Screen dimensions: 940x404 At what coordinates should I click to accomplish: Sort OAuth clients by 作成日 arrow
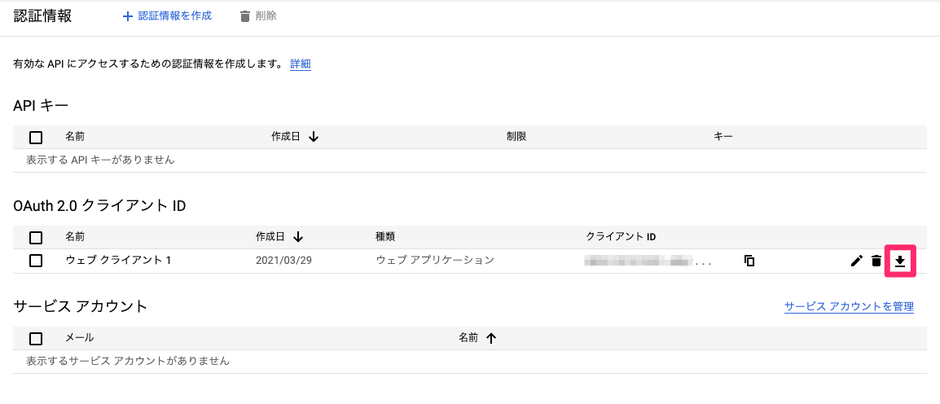[x=298, y=237]
